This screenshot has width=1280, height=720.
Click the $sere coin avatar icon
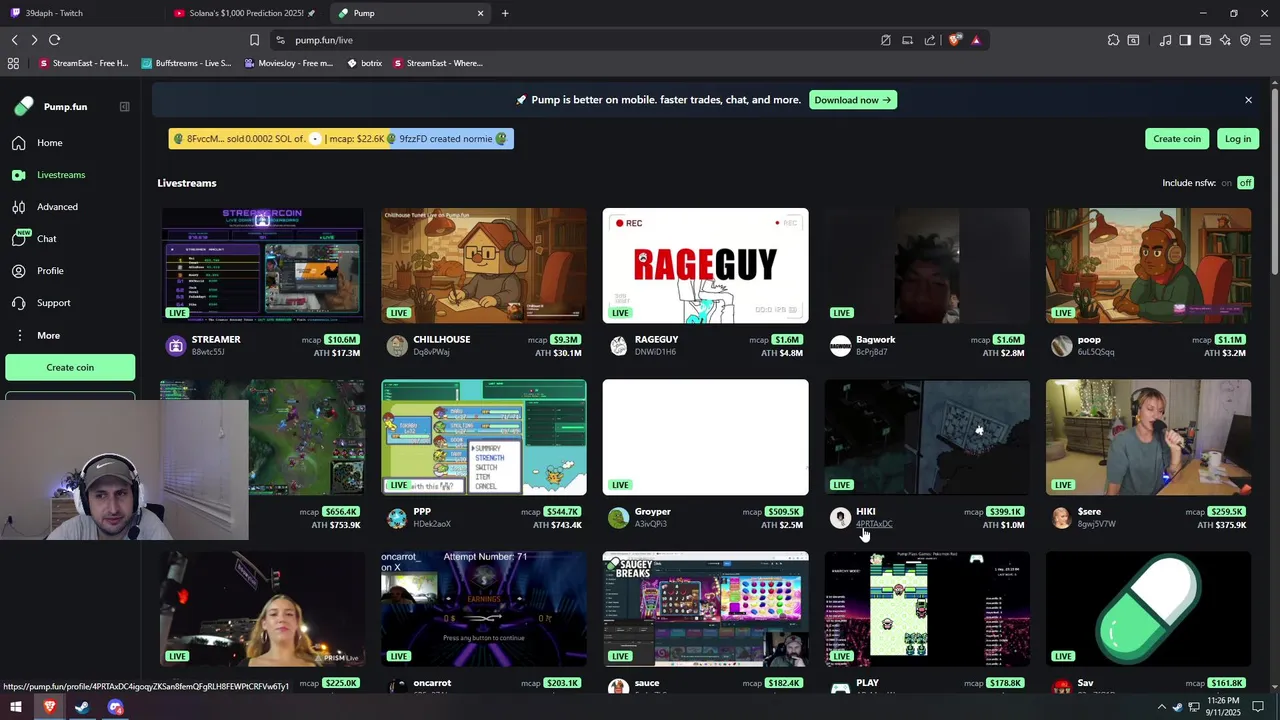point(1062,518)
